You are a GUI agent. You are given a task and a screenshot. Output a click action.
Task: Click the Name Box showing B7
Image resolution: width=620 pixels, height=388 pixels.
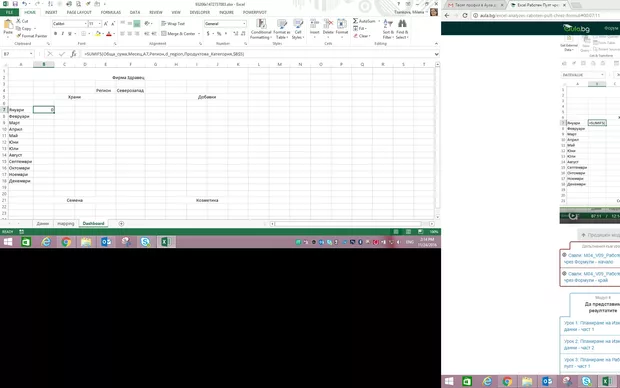18,54
